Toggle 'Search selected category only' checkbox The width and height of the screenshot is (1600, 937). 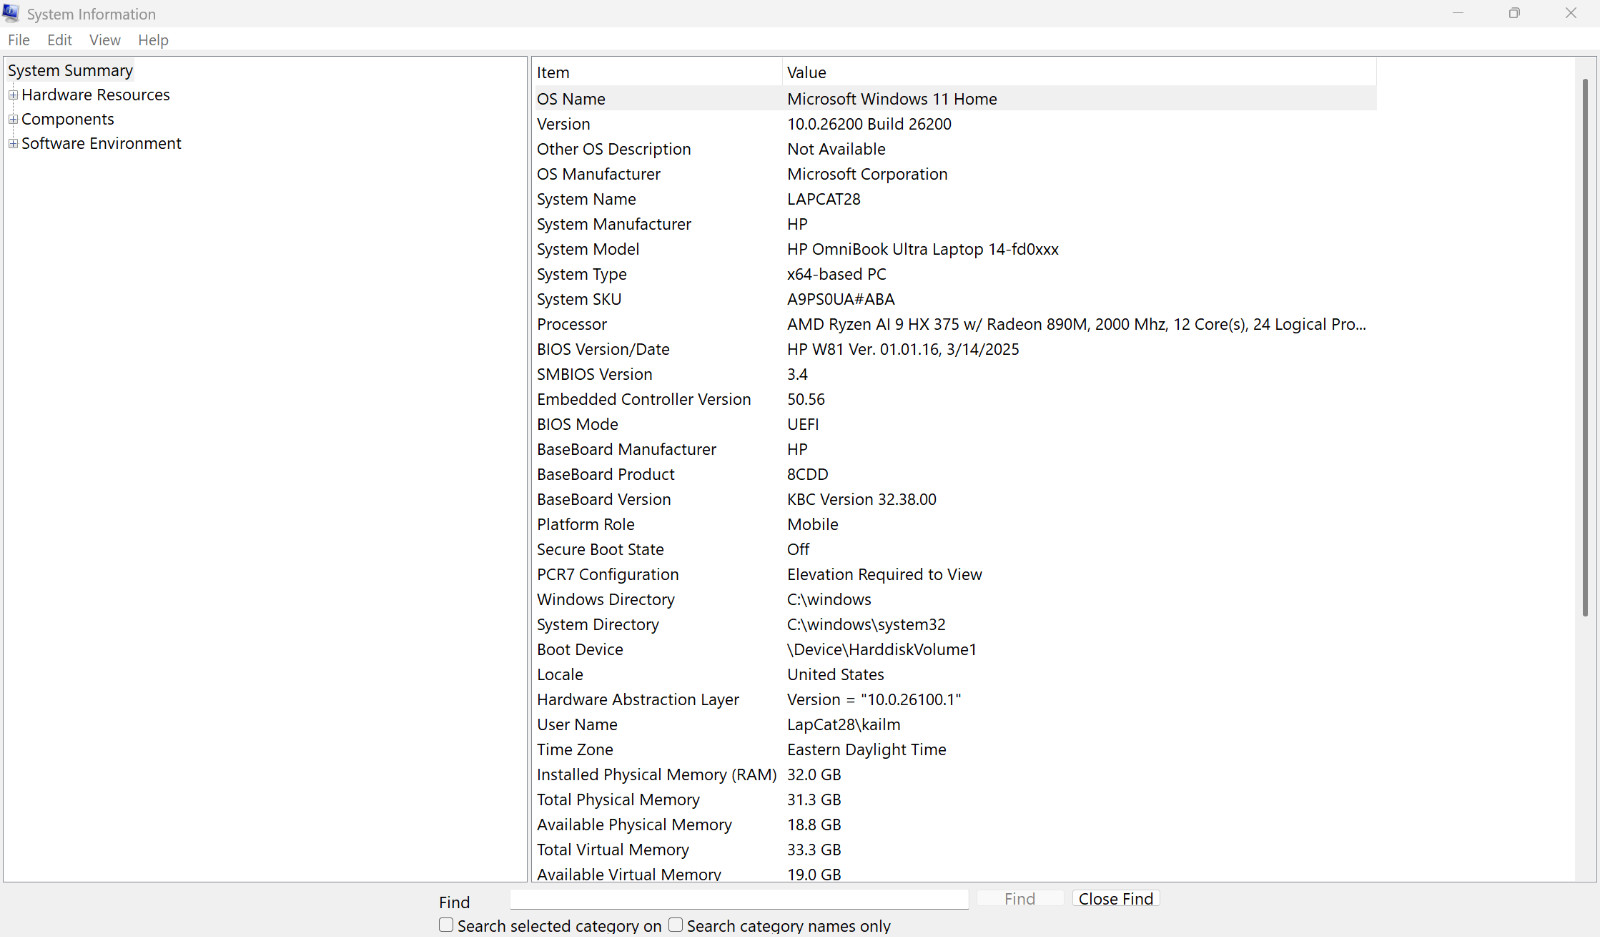click(x=446, y=925)
